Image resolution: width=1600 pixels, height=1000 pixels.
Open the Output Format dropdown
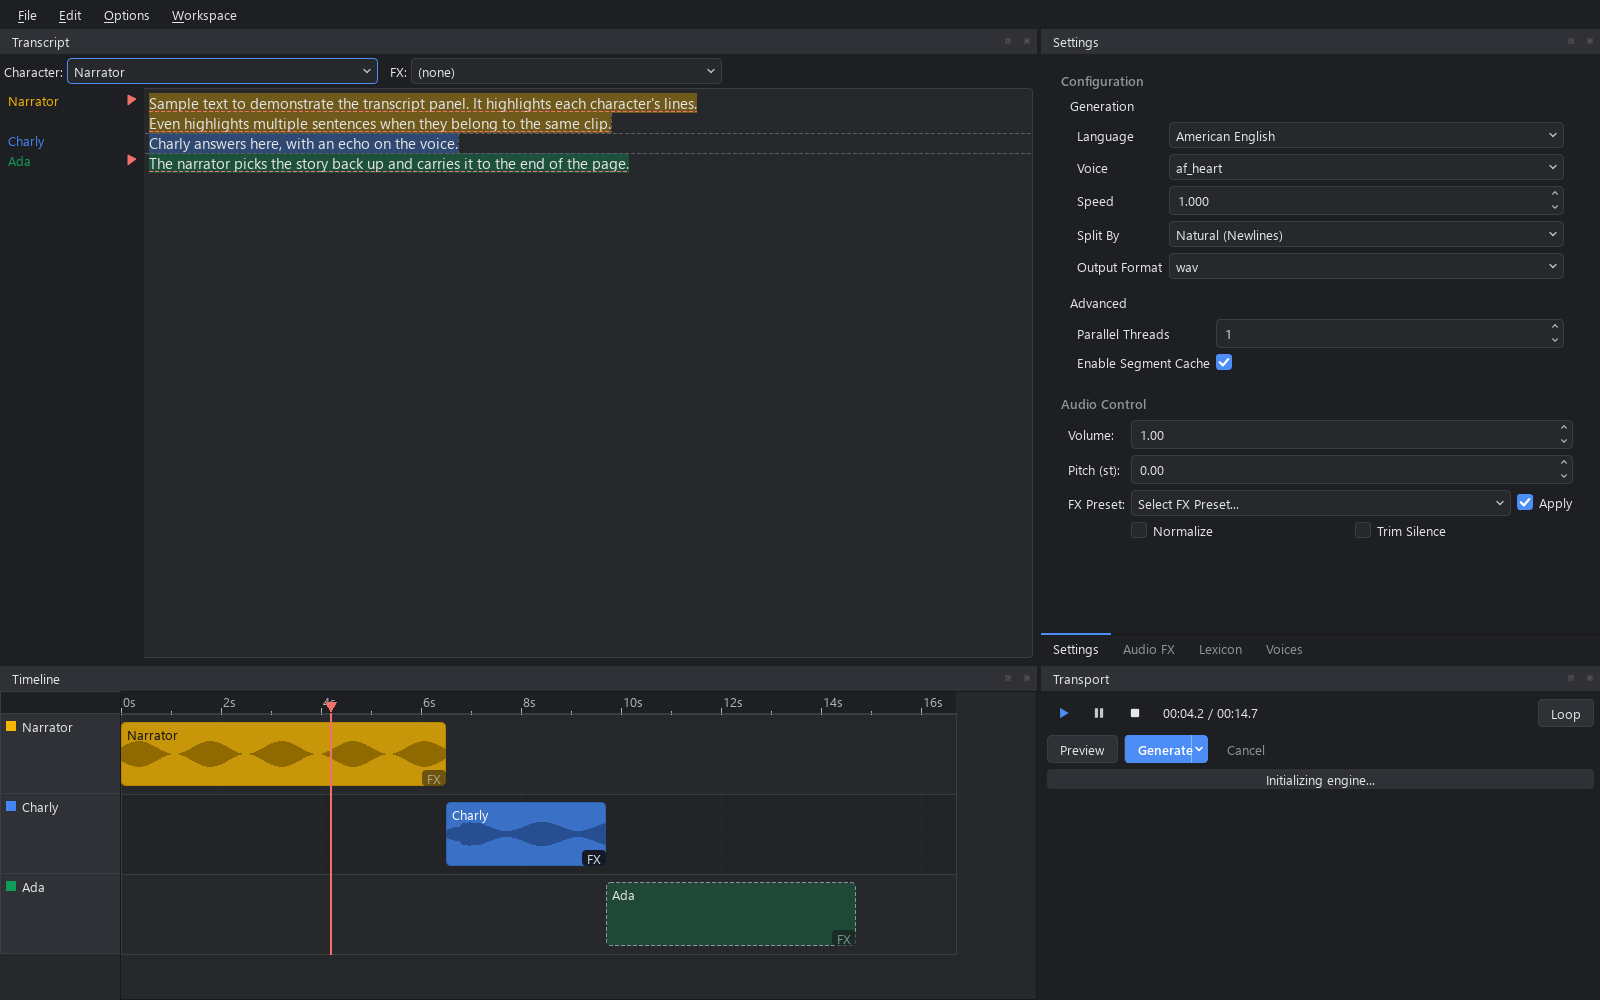[x=1366, y=267]
